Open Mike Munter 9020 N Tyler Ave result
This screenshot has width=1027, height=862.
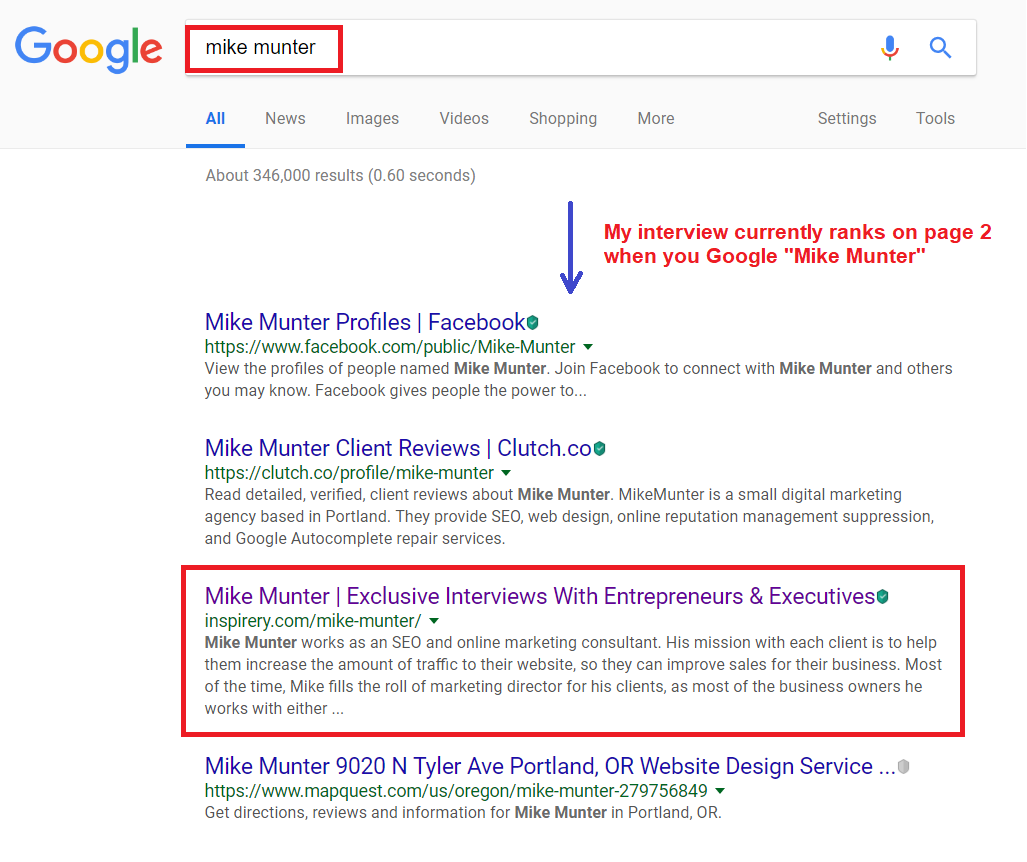(x=550, y=766)
